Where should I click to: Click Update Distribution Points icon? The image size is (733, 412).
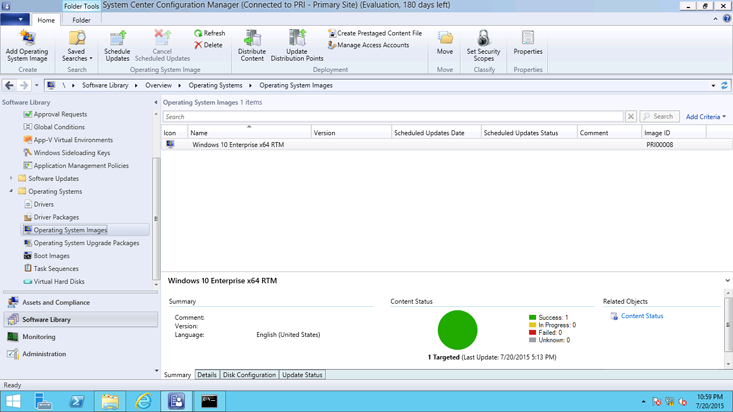(297, 44)
